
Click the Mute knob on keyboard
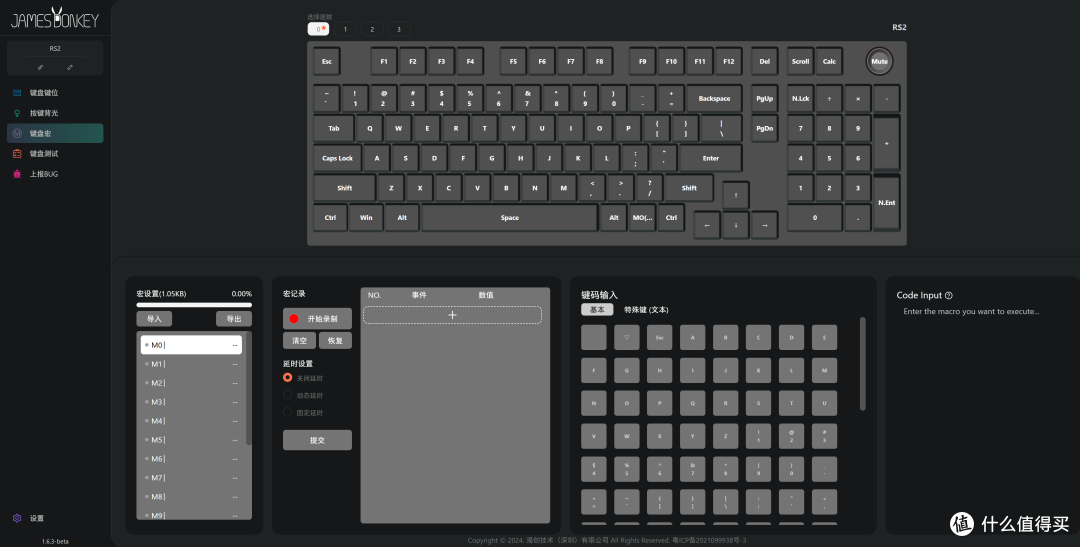point(880,61)
